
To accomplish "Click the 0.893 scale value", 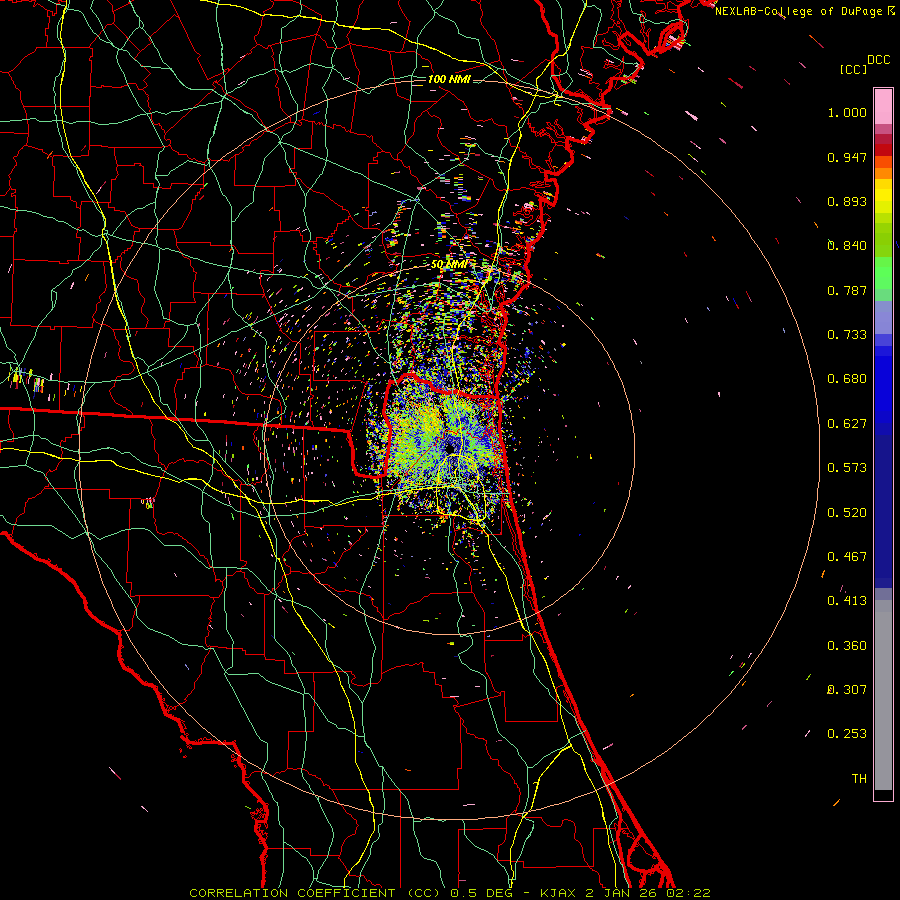I will click(x=847, y=201).
